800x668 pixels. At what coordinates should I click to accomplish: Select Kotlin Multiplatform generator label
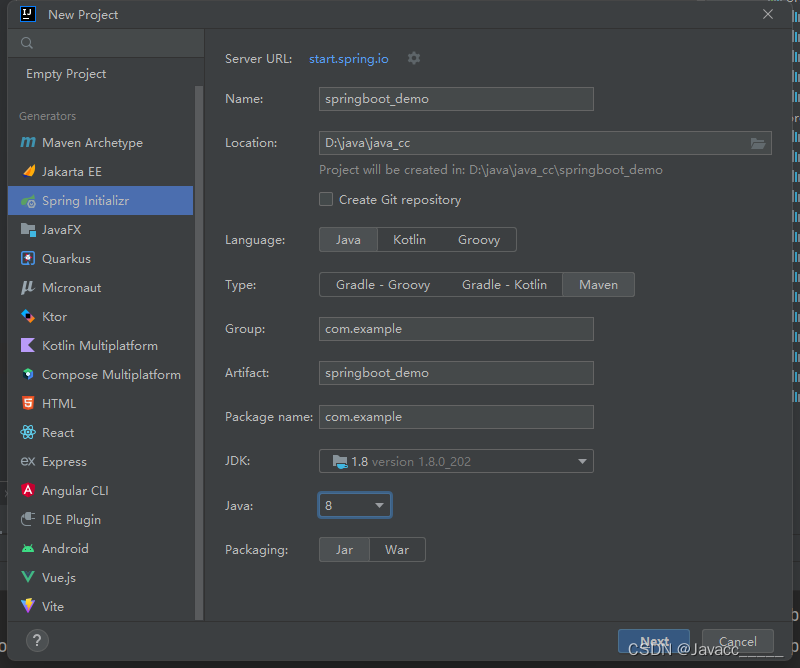tap(100, 346)
